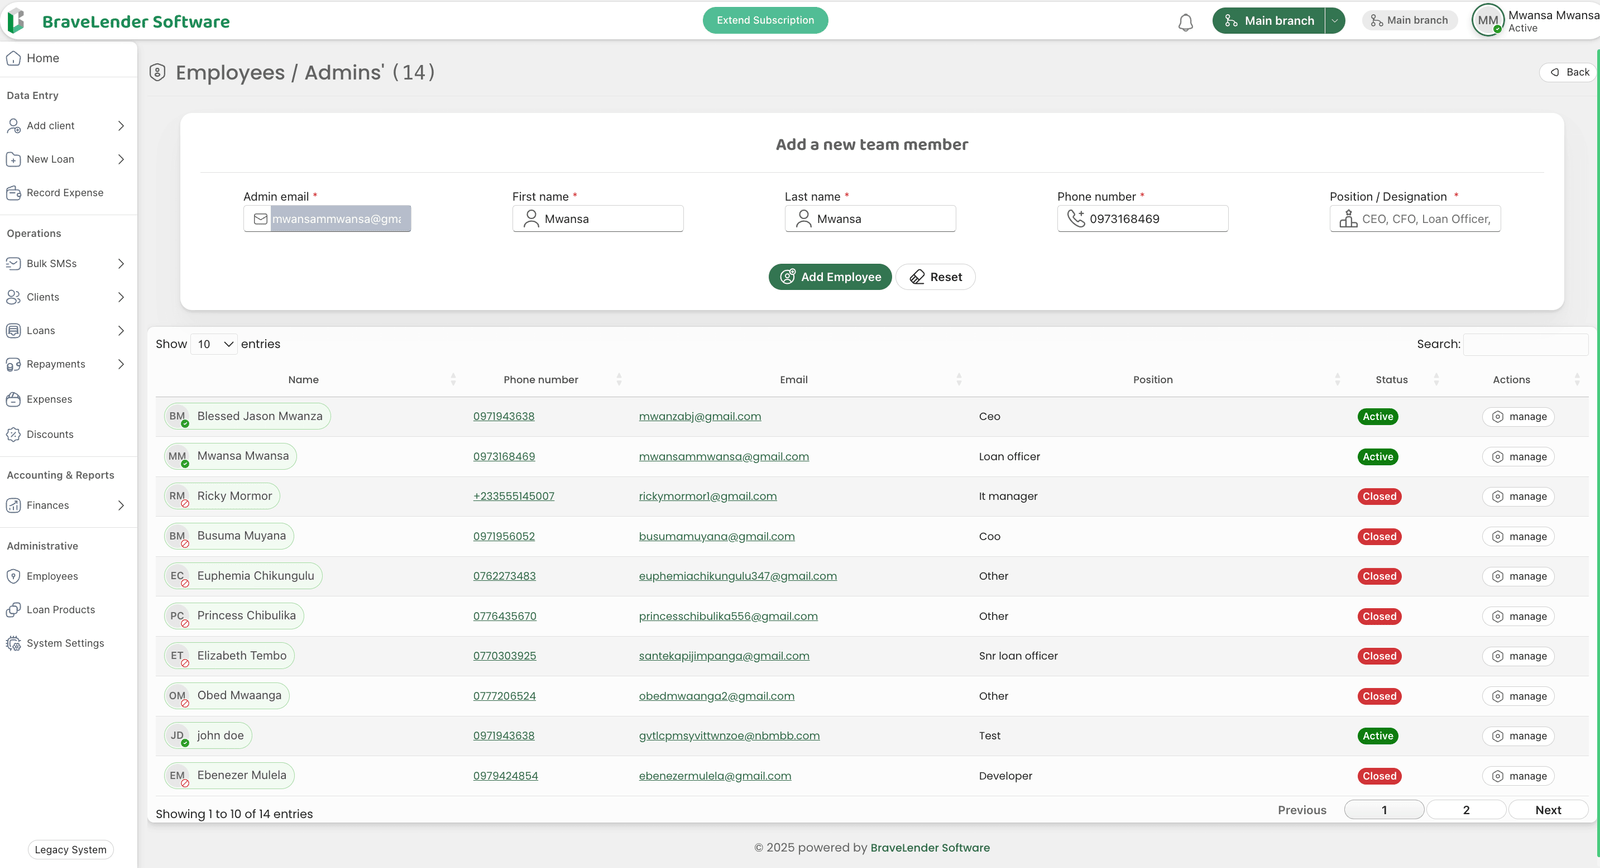1600x868 pixels.
Task: Open Loan Products in sidebar
Action: pyautogui.click(x=60, y=610)
